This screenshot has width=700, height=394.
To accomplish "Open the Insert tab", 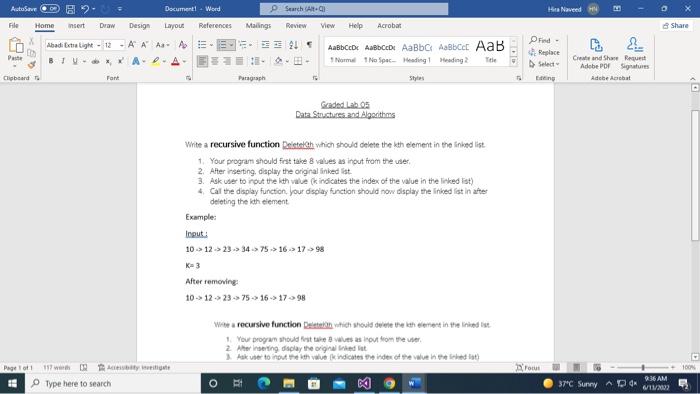I will coord(76,25).
